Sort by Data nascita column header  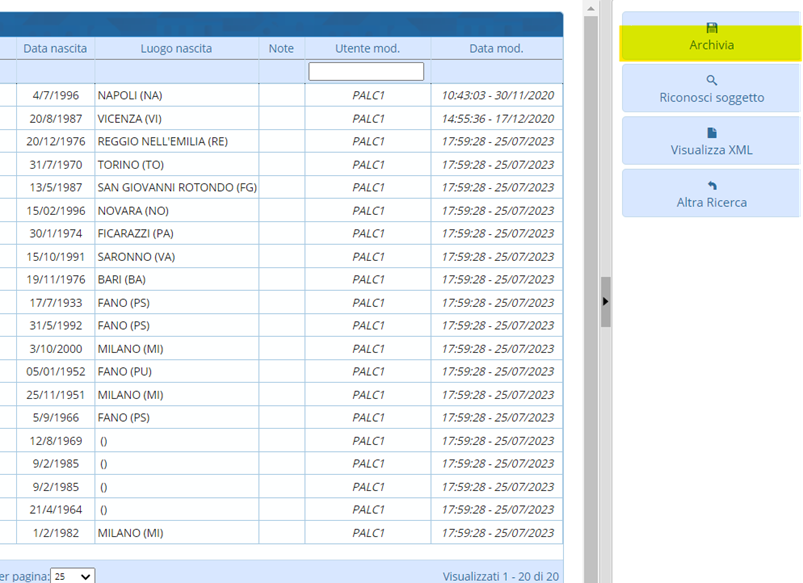point(55,48)
